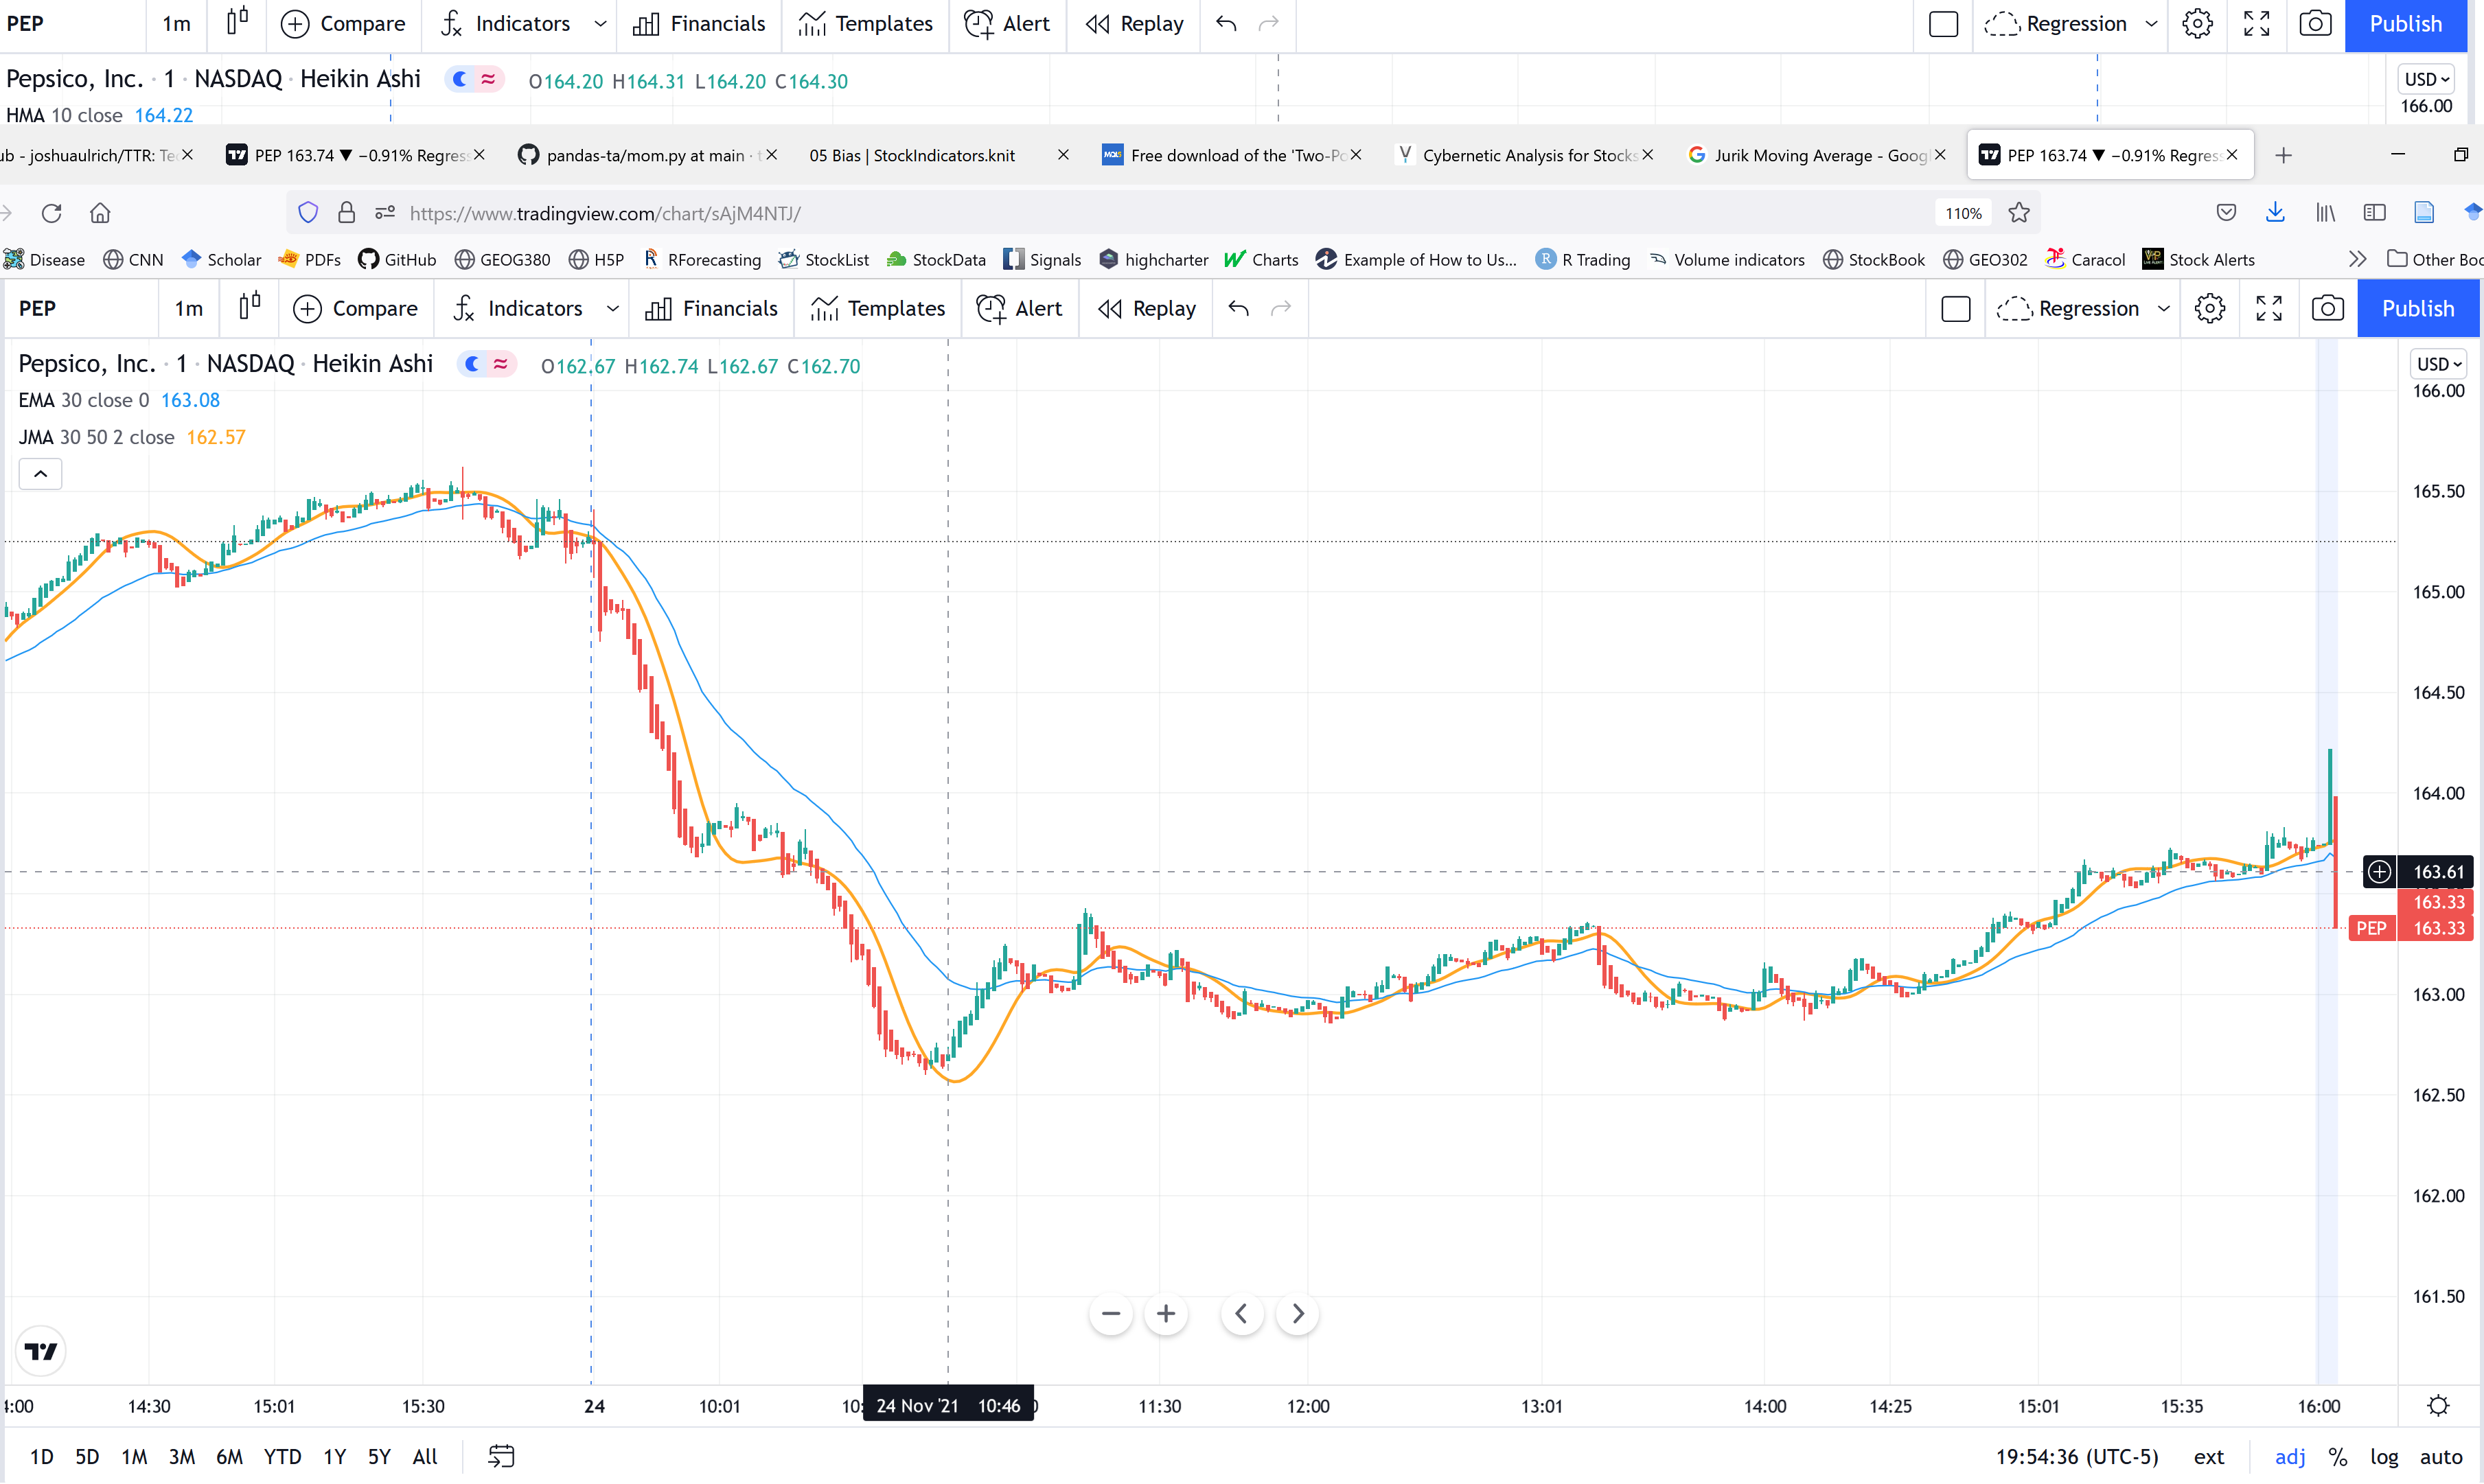Bookmark this page with star icon
Viewport: 2484px width, 1484px height.
2019,213
